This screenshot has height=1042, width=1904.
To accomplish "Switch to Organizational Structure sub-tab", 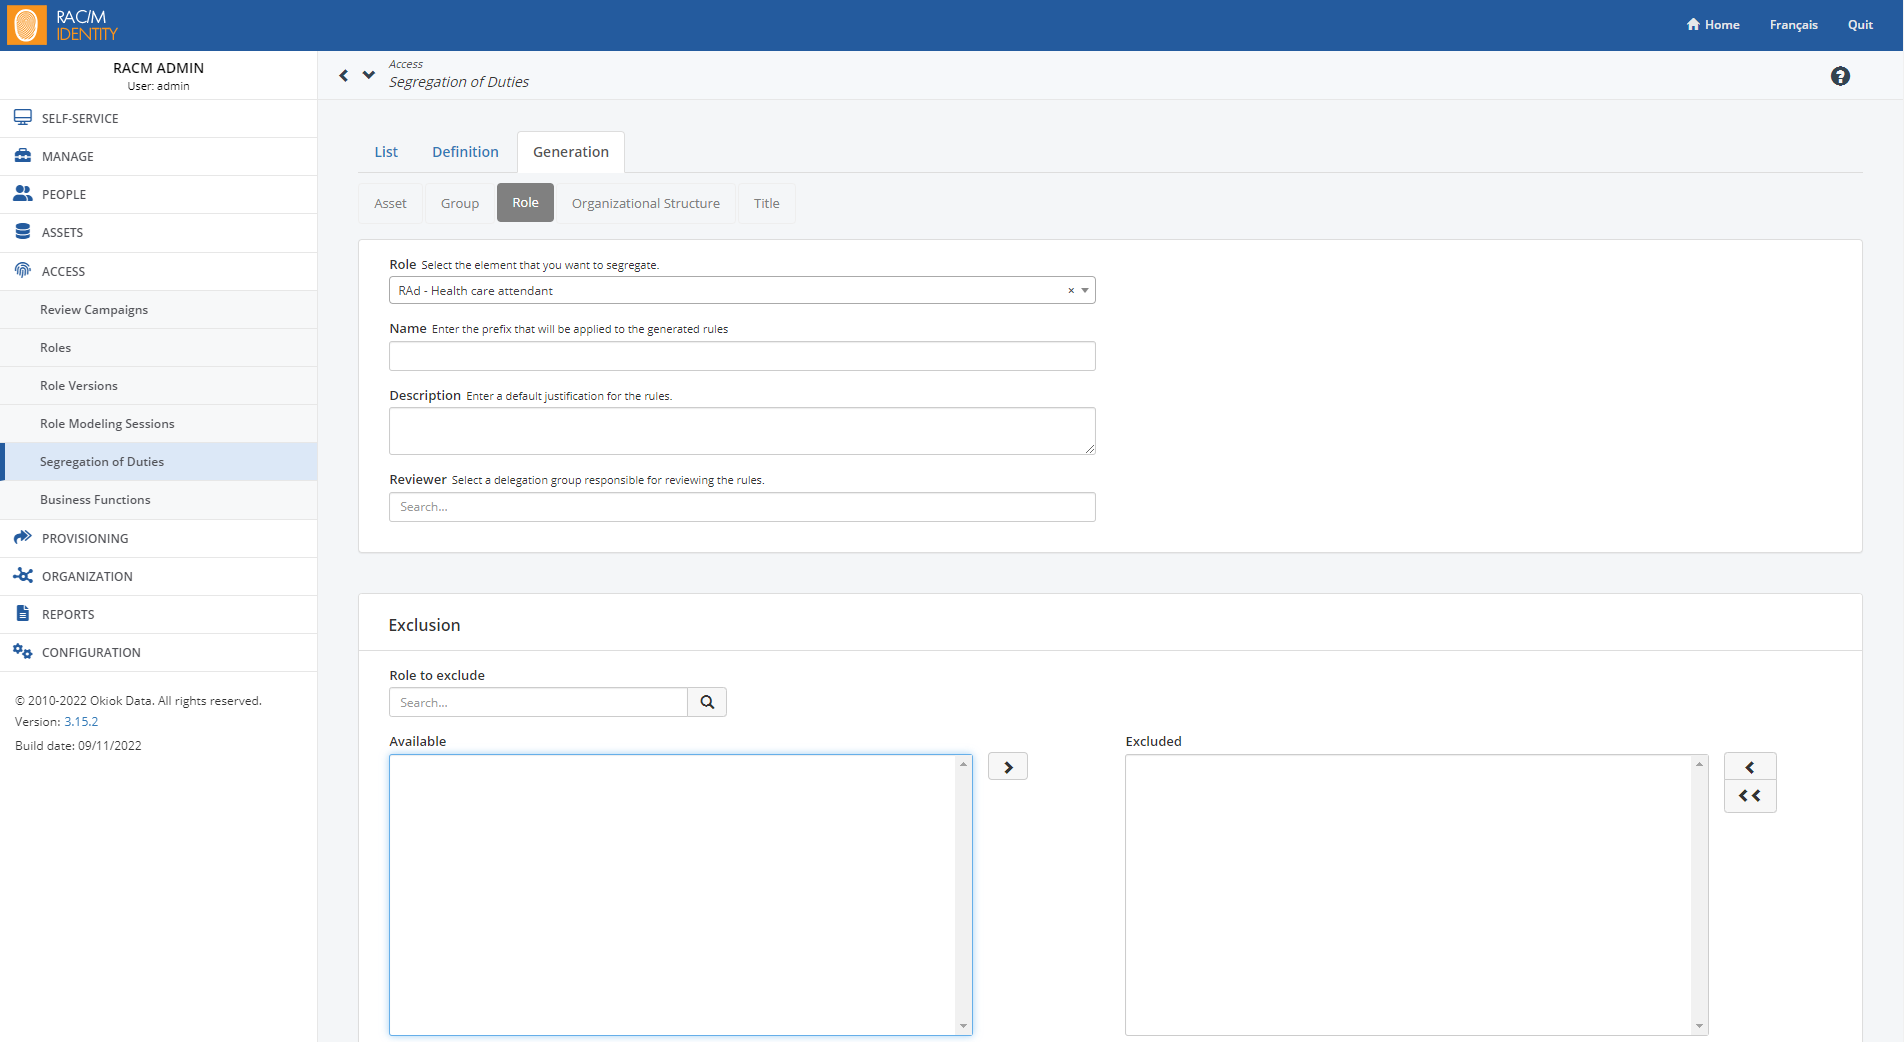I will [x=646, y=203].
